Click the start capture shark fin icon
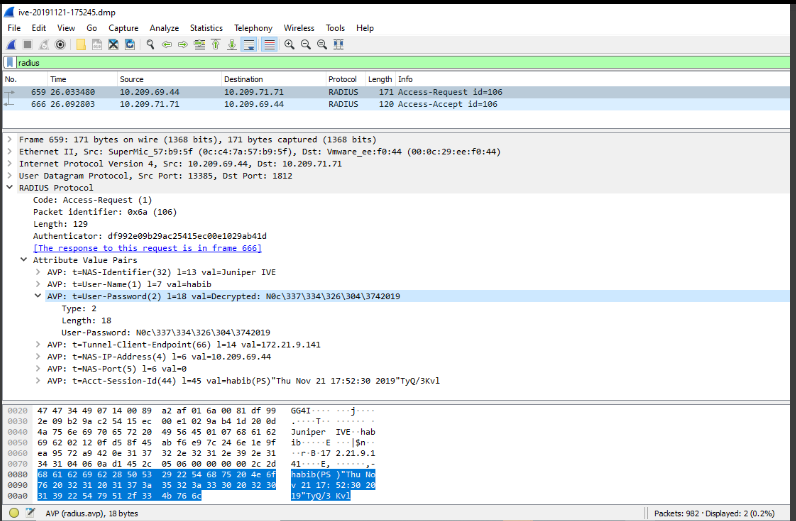 pyautogui.click(x=10, y=45)
